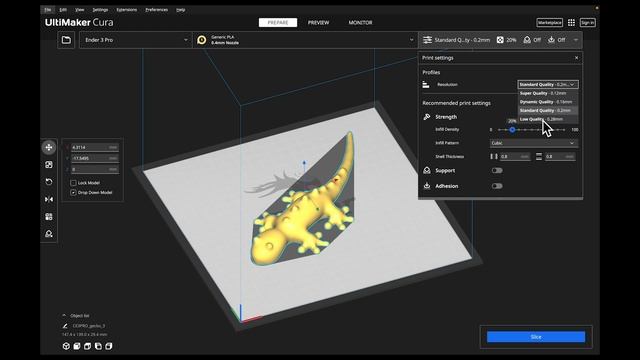Open the Marketplace
The image size is (640, 360).
pos(549,22)
